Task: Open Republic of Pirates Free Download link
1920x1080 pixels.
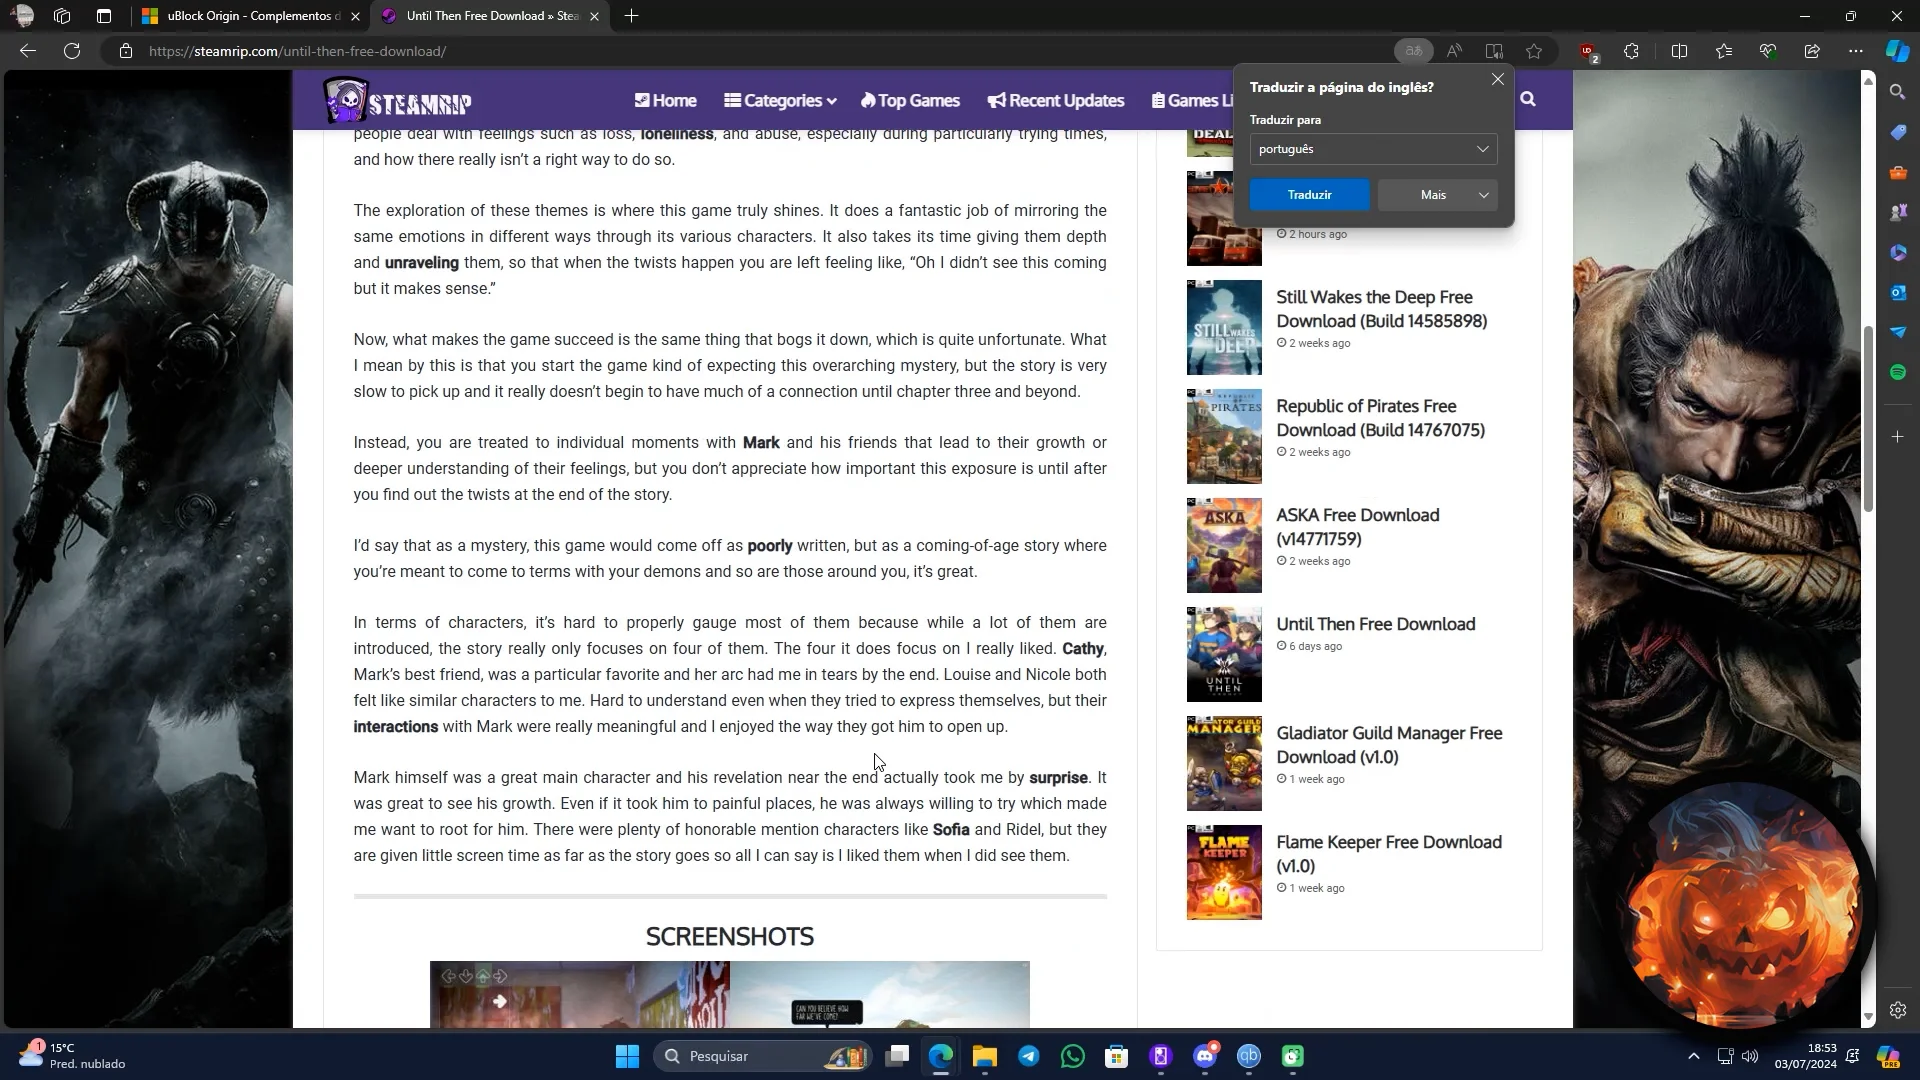Action: (1380, 418)
